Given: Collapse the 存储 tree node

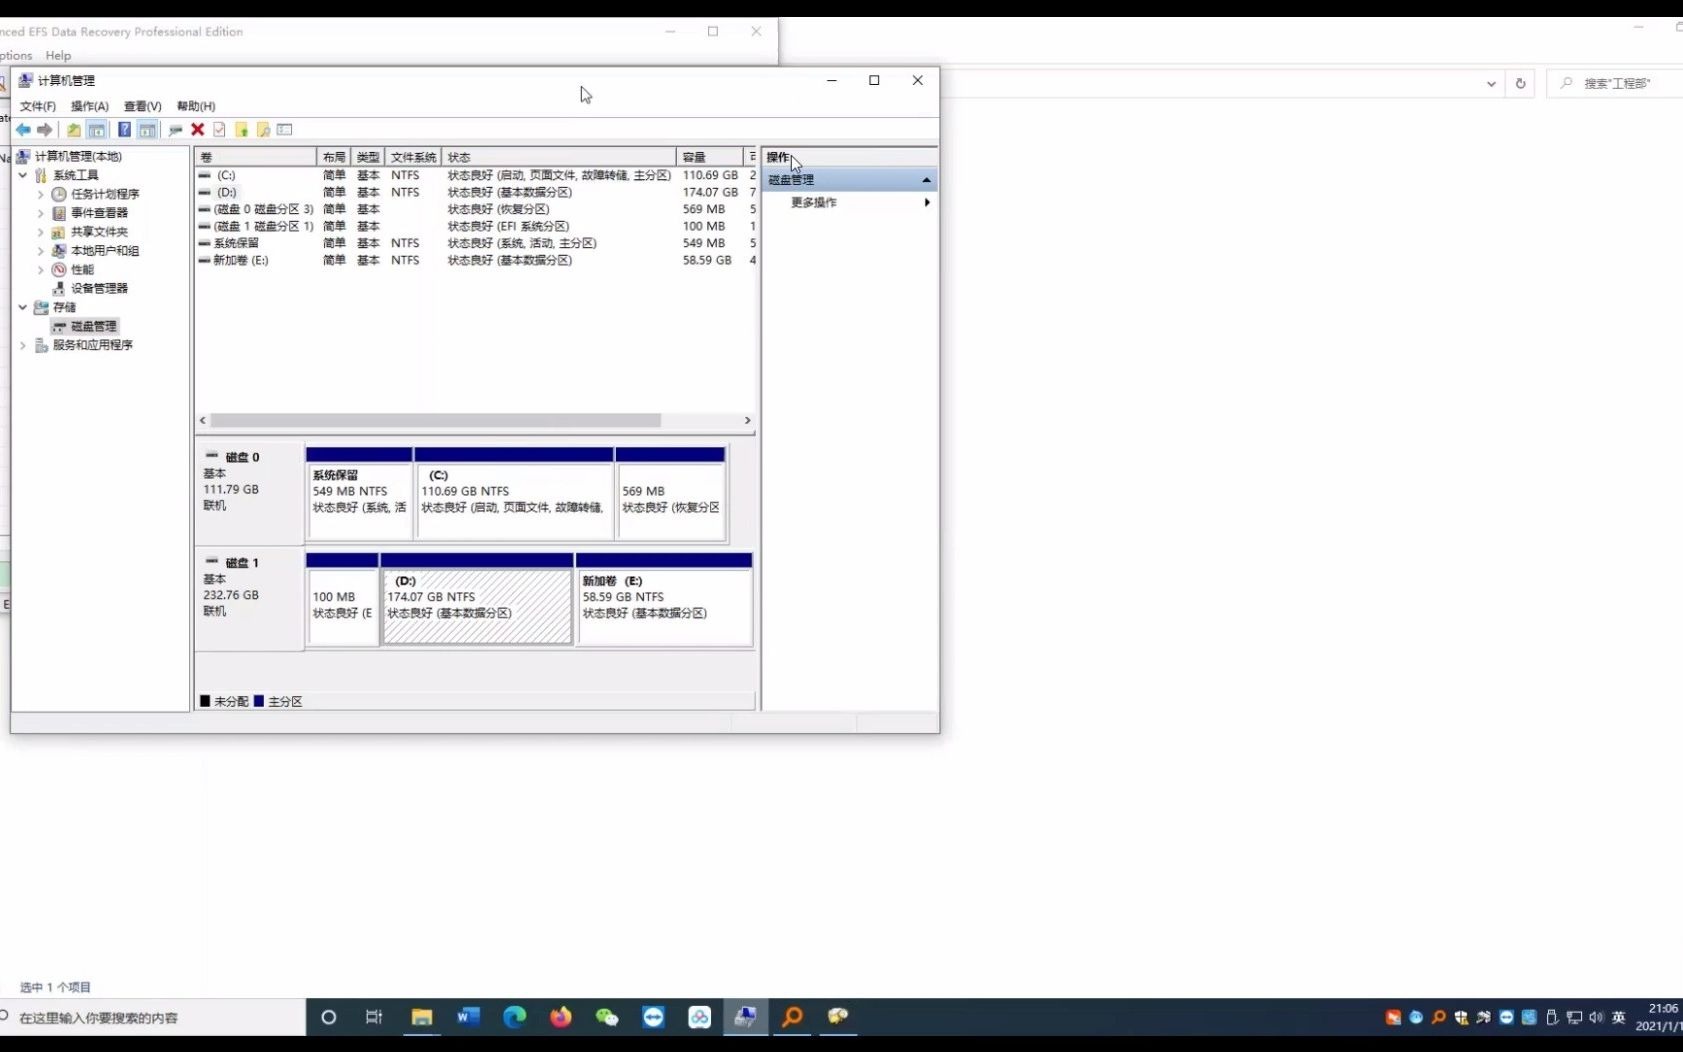Looking at the screenshot, I should [x=23, y=307].
